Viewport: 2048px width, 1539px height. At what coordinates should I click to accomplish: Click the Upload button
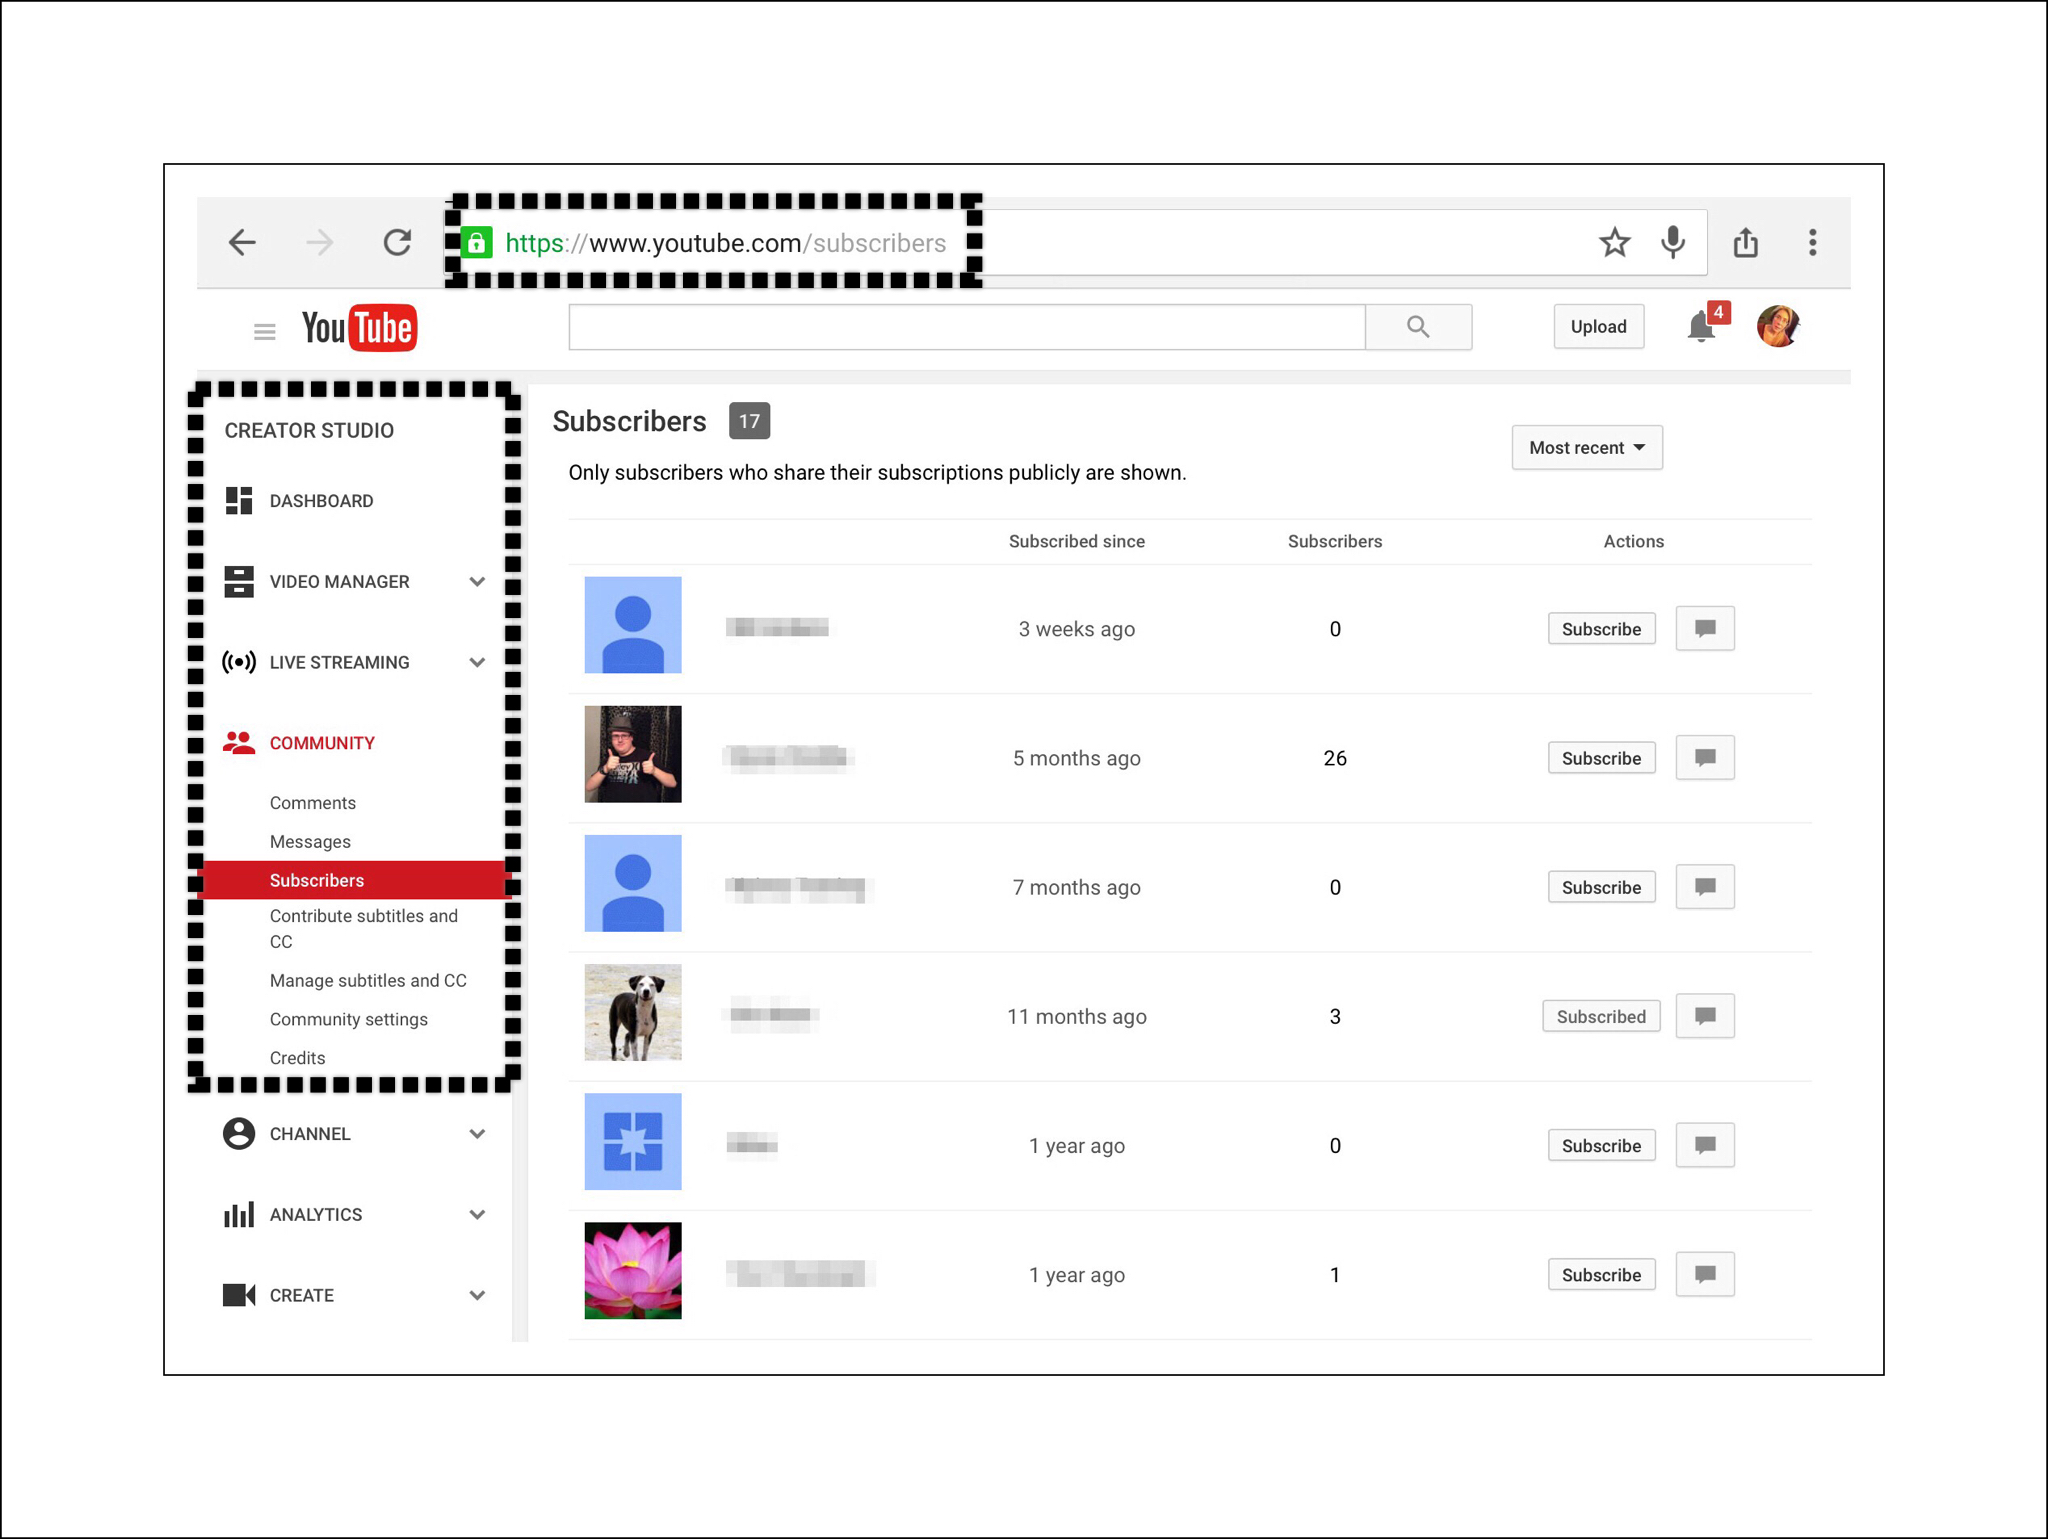pos(1598,326)
